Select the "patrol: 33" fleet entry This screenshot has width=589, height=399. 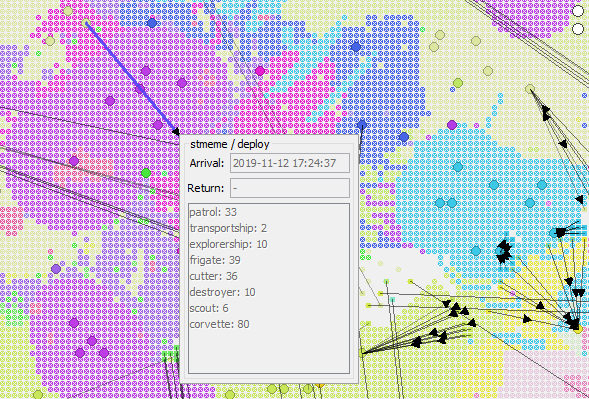point(213,212)
